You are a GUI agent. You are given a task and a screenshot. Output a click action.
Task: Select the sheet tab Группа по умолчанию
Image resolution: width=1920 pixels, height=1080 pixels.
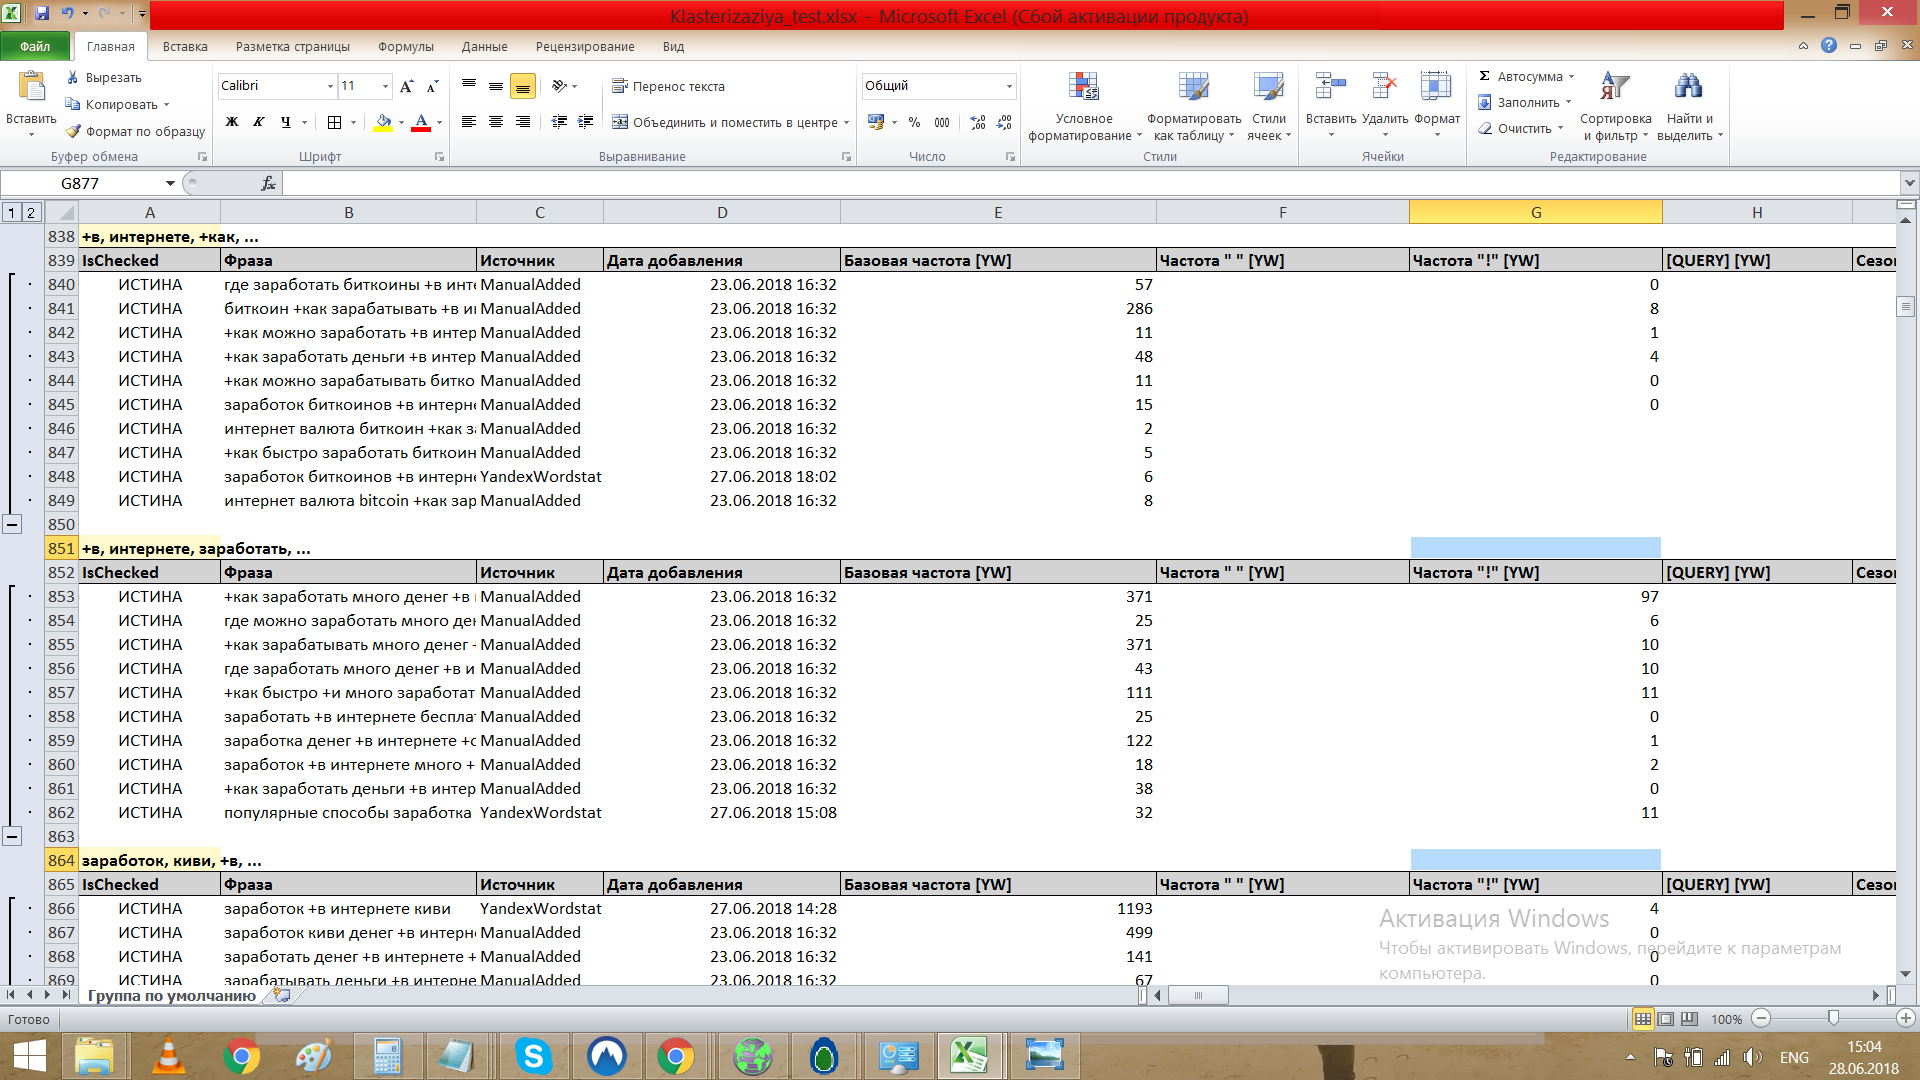[x=171, y=995]
